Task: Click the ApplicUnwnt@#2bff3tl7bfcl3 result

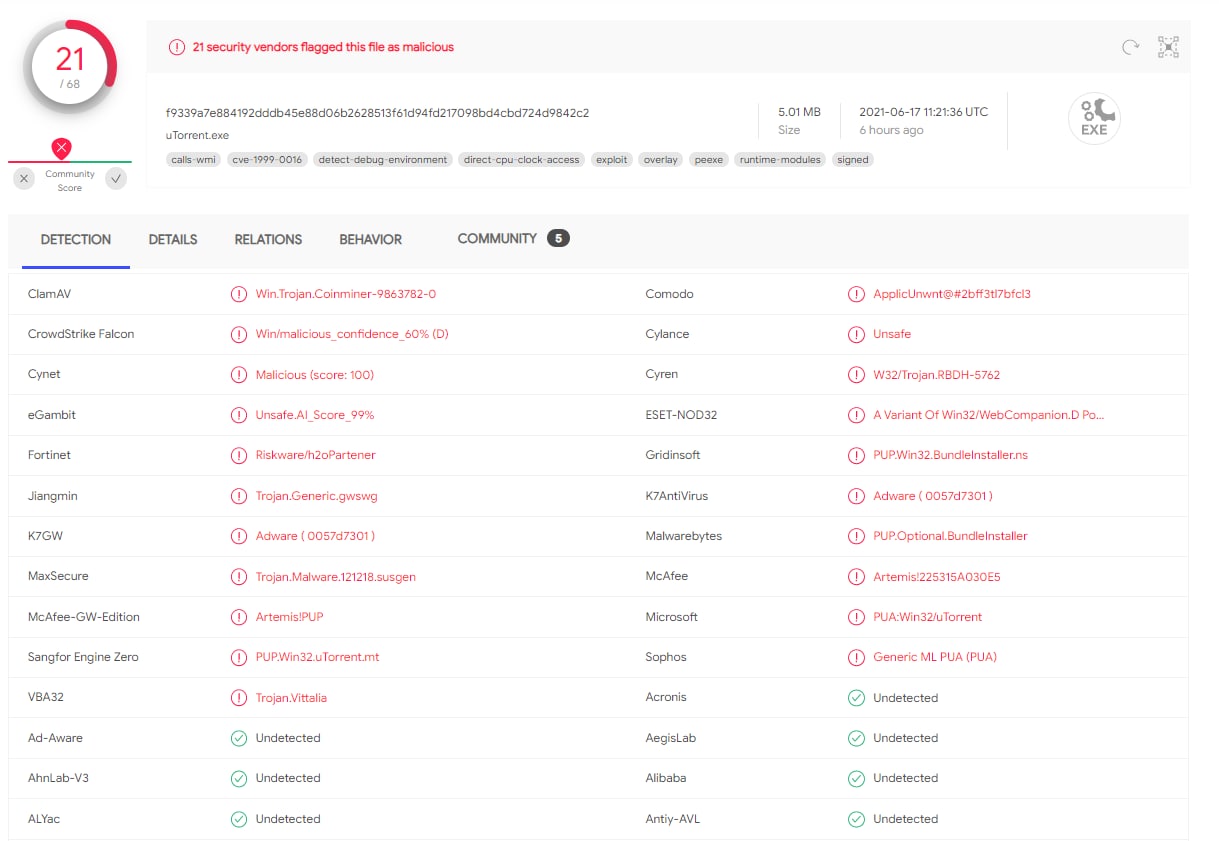Action: [x=952, y=294]
